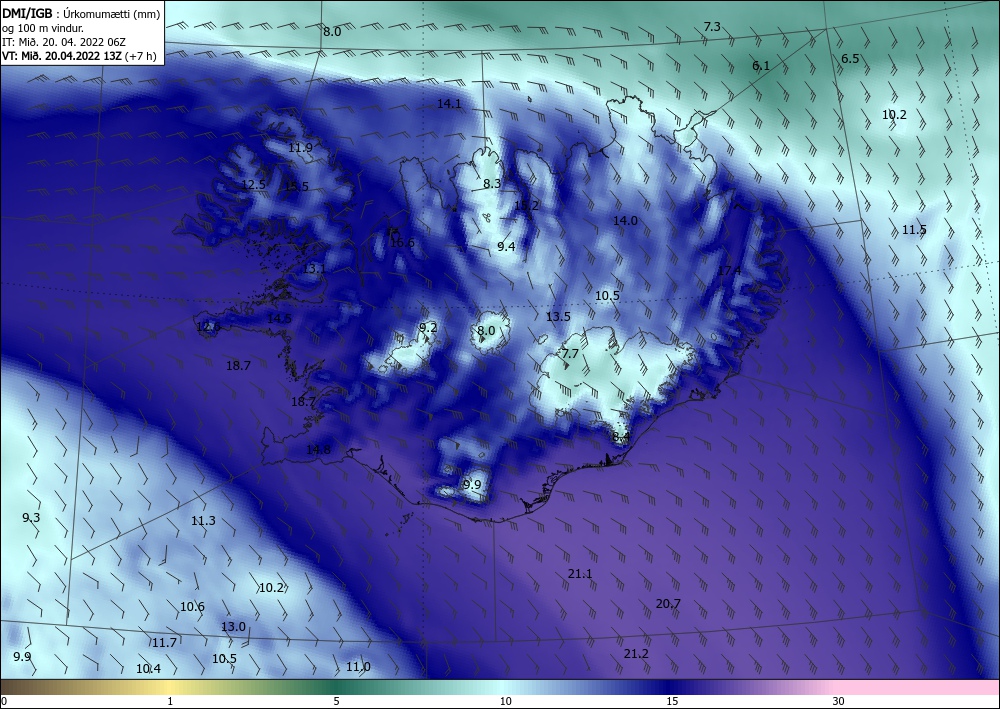Click the 20.7 value on the map
This screenshot has width=1000, height=709.
coord(668,604)
